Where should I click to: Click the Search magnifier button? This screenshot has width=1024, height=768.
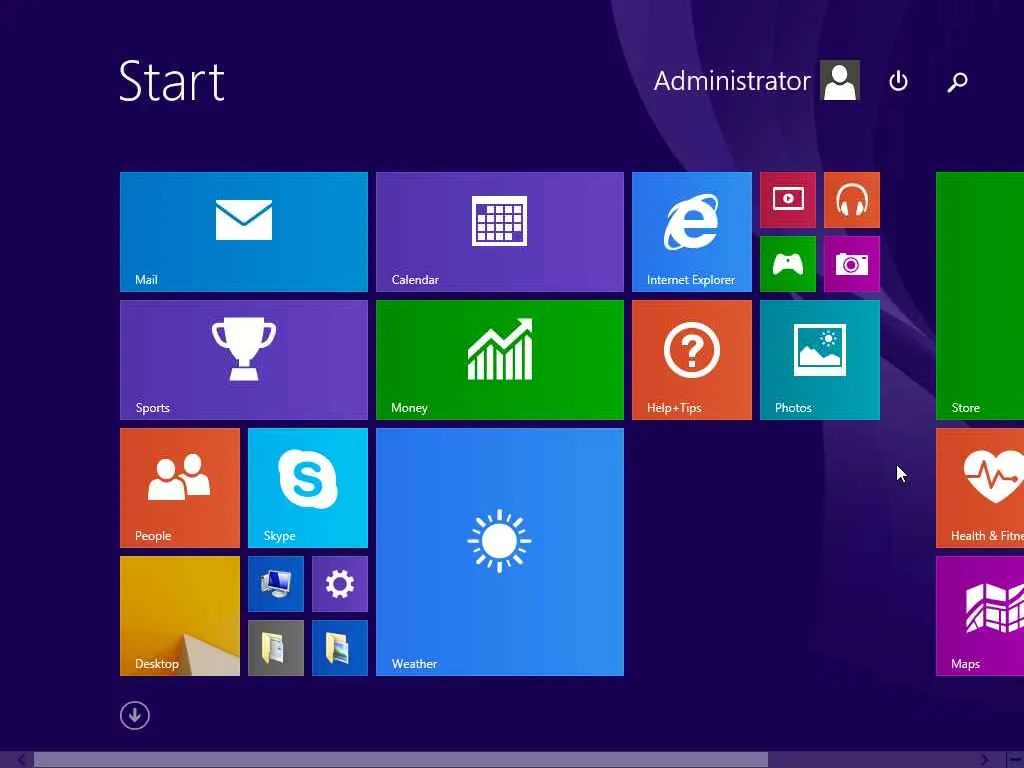957,81
